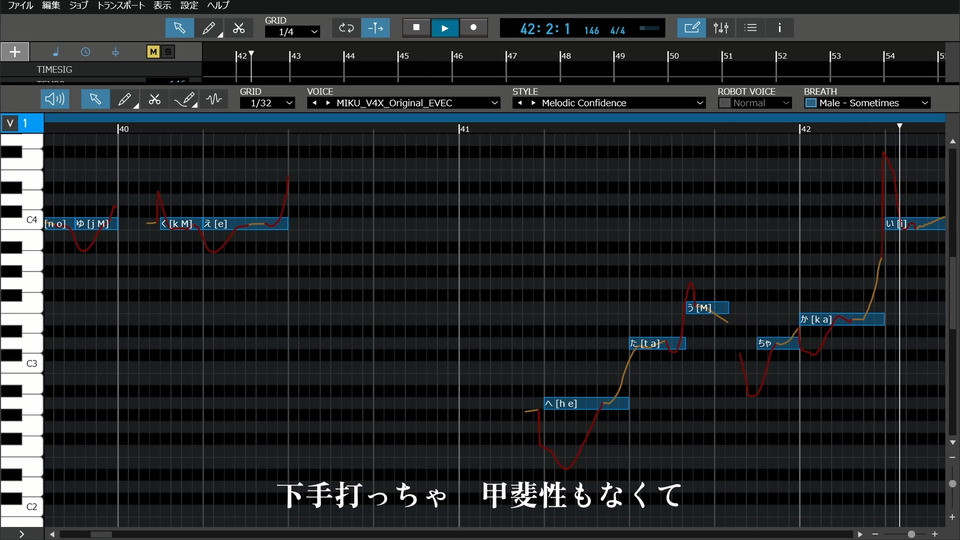
Task: Select the た [t a] note
Action: [x=658, y=343]
